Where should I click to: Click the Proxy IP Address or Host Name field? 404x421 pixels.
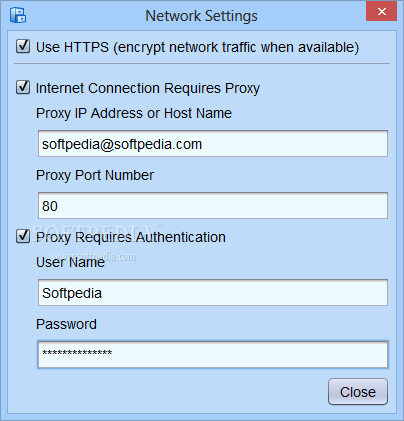[213, 144]
